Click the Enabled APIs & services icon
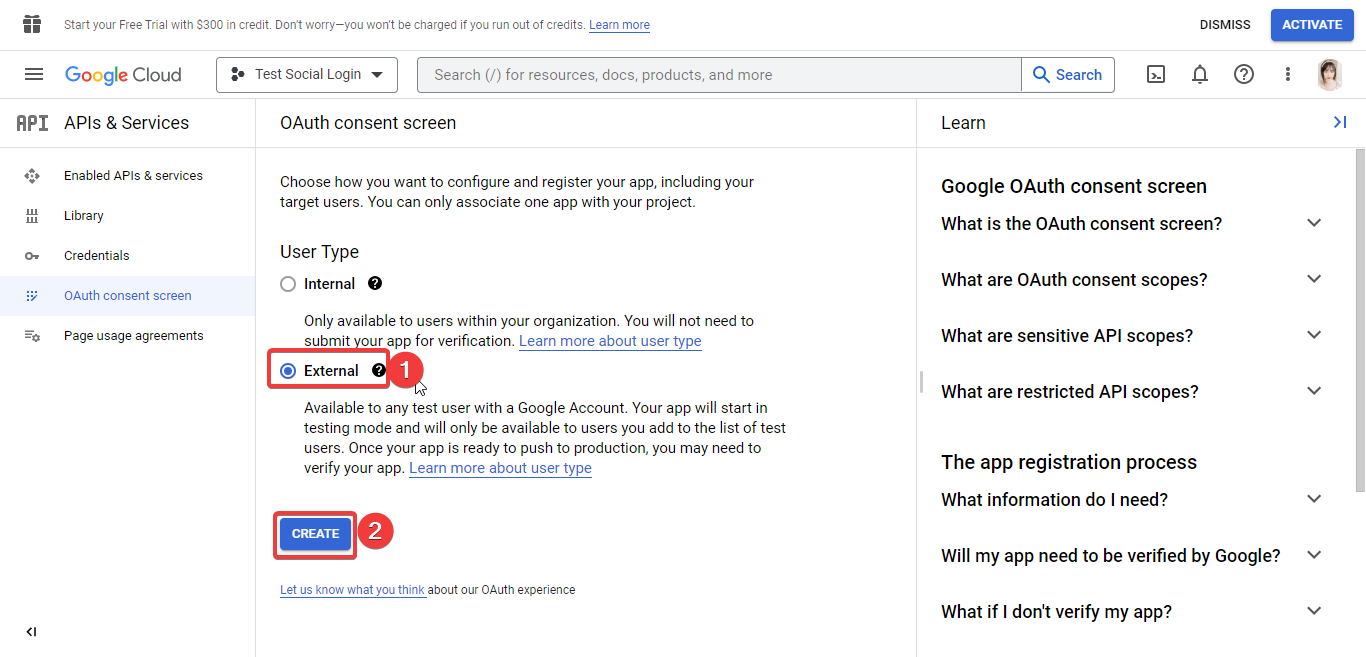This screenshot has height=657, width=1366. tap(32, 176)
